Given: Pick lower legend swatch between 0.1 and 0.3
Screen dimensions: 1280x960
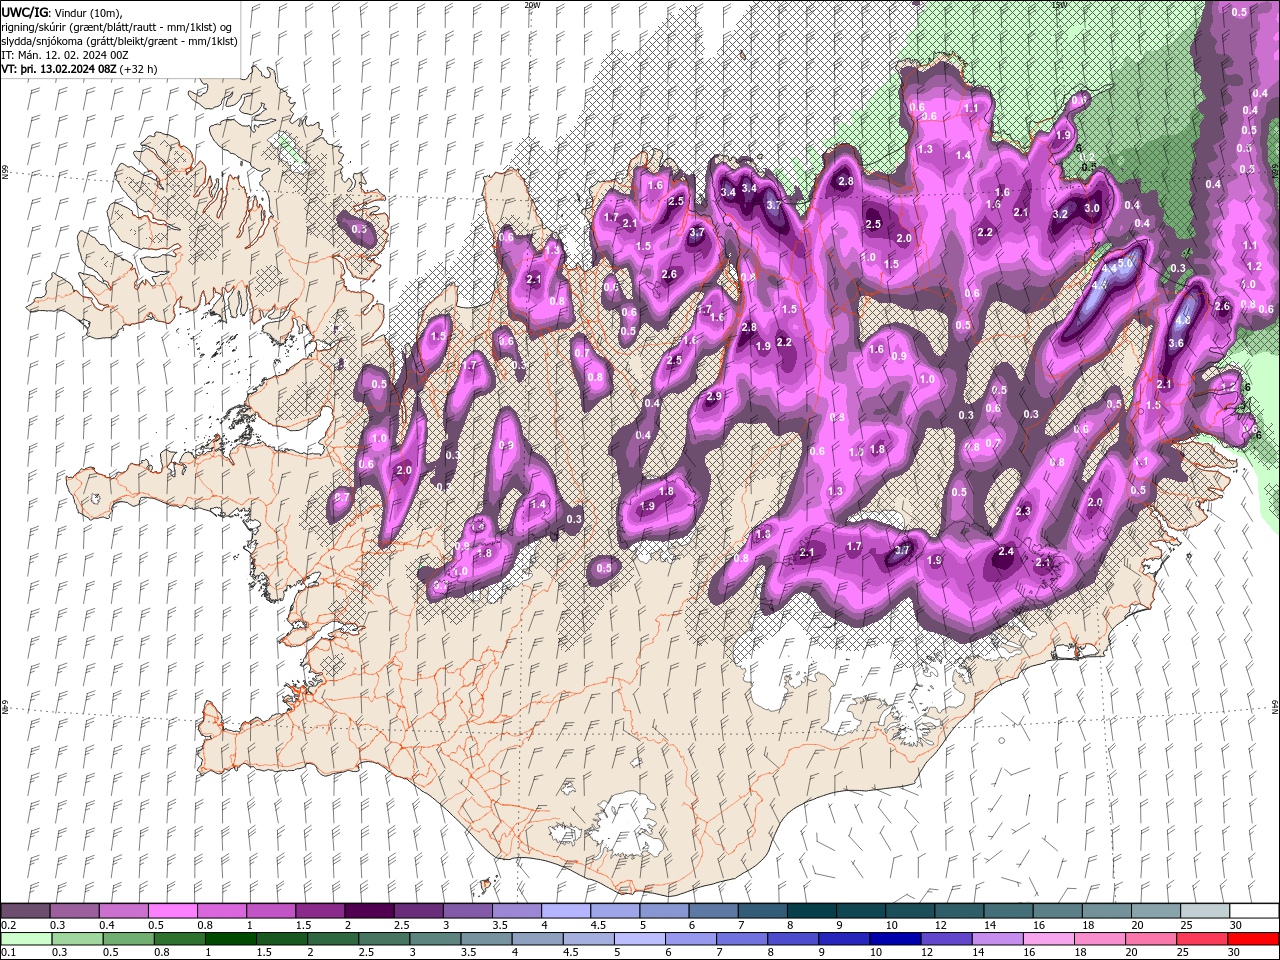Looking at the screenshot, I should tap(25, 939).
